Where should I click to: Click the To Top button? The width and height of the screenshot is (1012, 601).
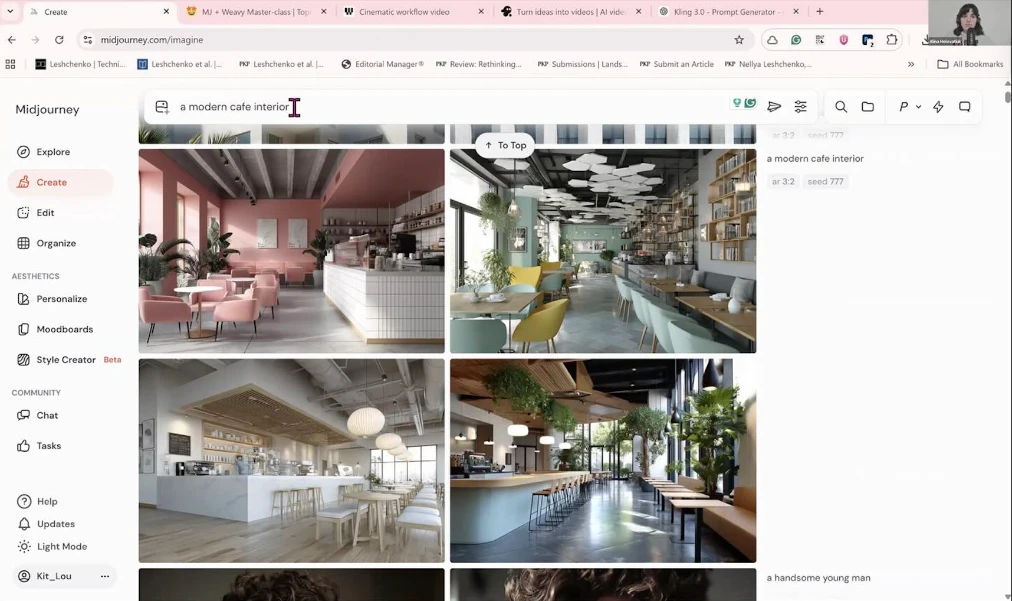(505, 145)
